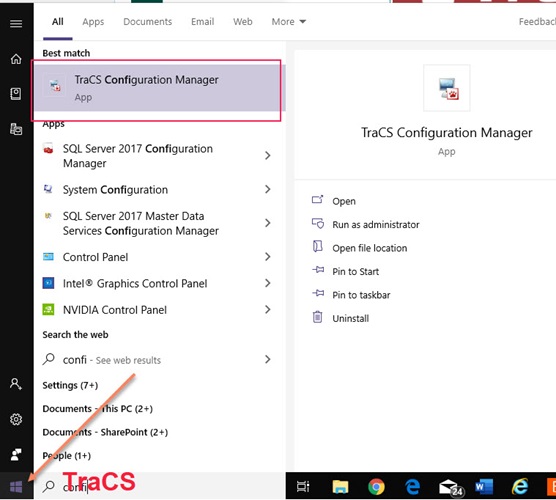Click the NVIDIA Control Panel icon
Viewport: 556px width, 500px height.
[x=48, y=310]
